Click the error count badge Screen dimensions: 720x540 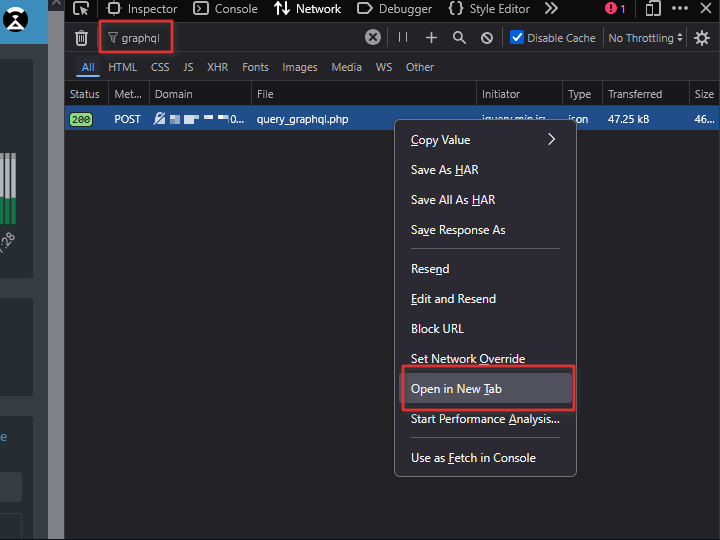615,9
